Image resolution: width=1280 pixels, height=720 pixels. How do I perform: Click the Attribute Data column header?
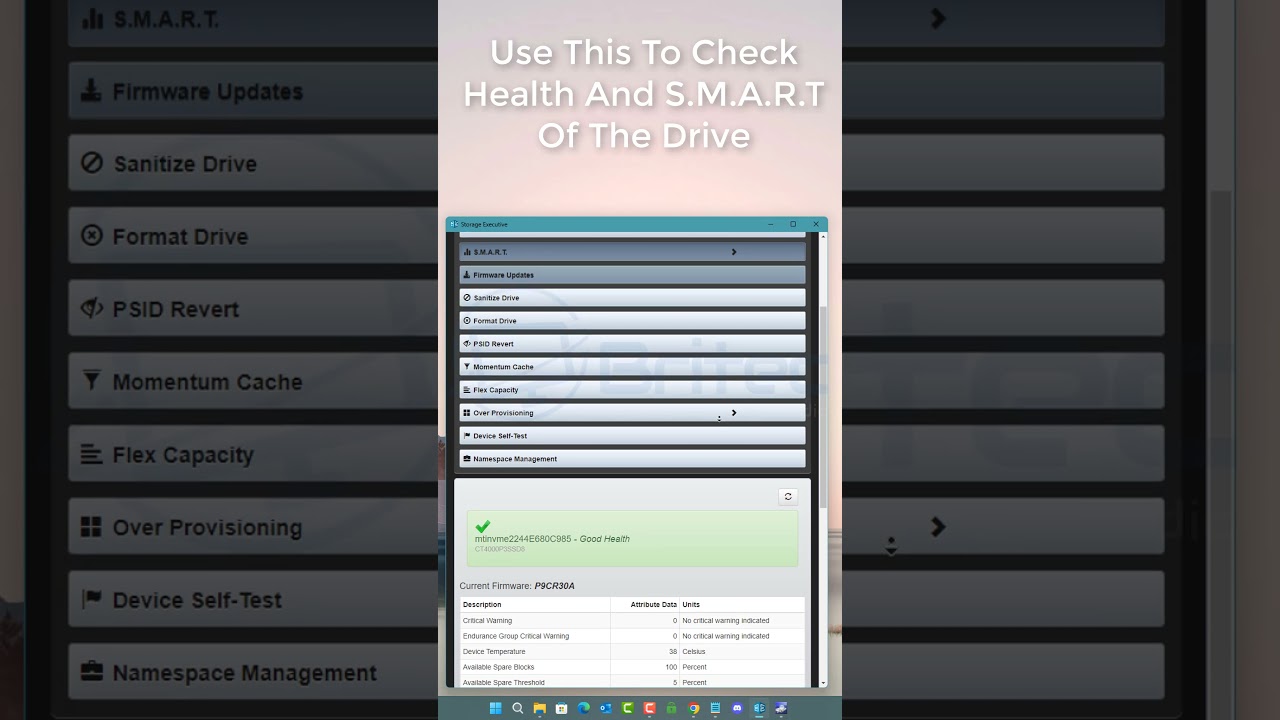[x=654, y=605]
